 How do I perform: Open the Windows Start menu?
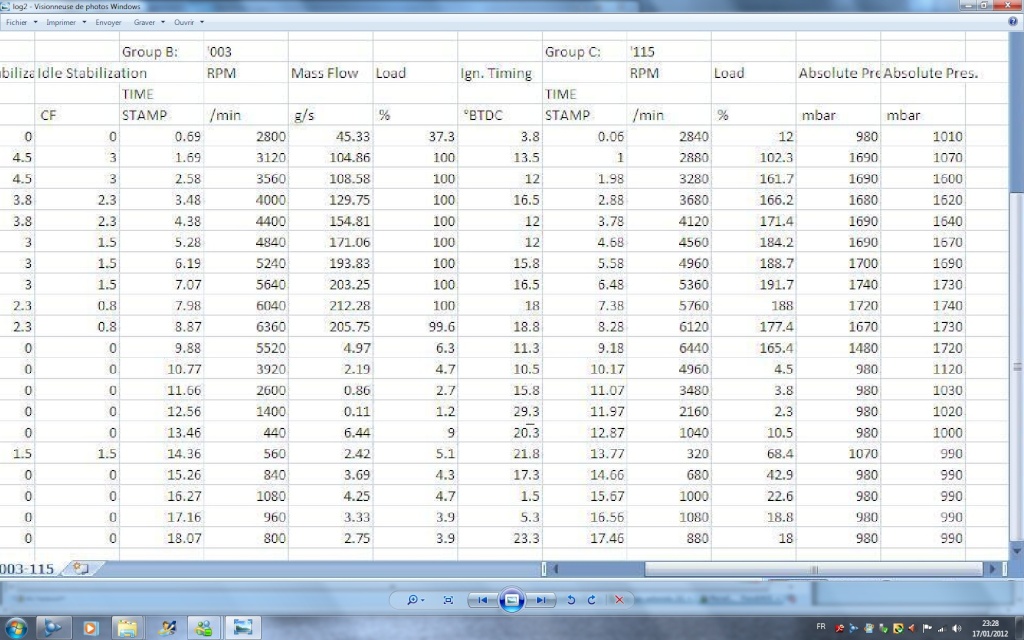17,628
